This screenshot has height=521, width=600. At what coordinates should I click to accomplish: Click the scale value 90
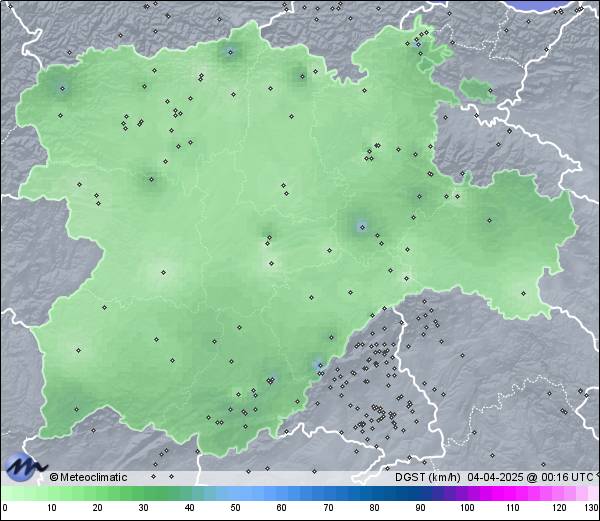pyautogui.click(x=420, y=508)
